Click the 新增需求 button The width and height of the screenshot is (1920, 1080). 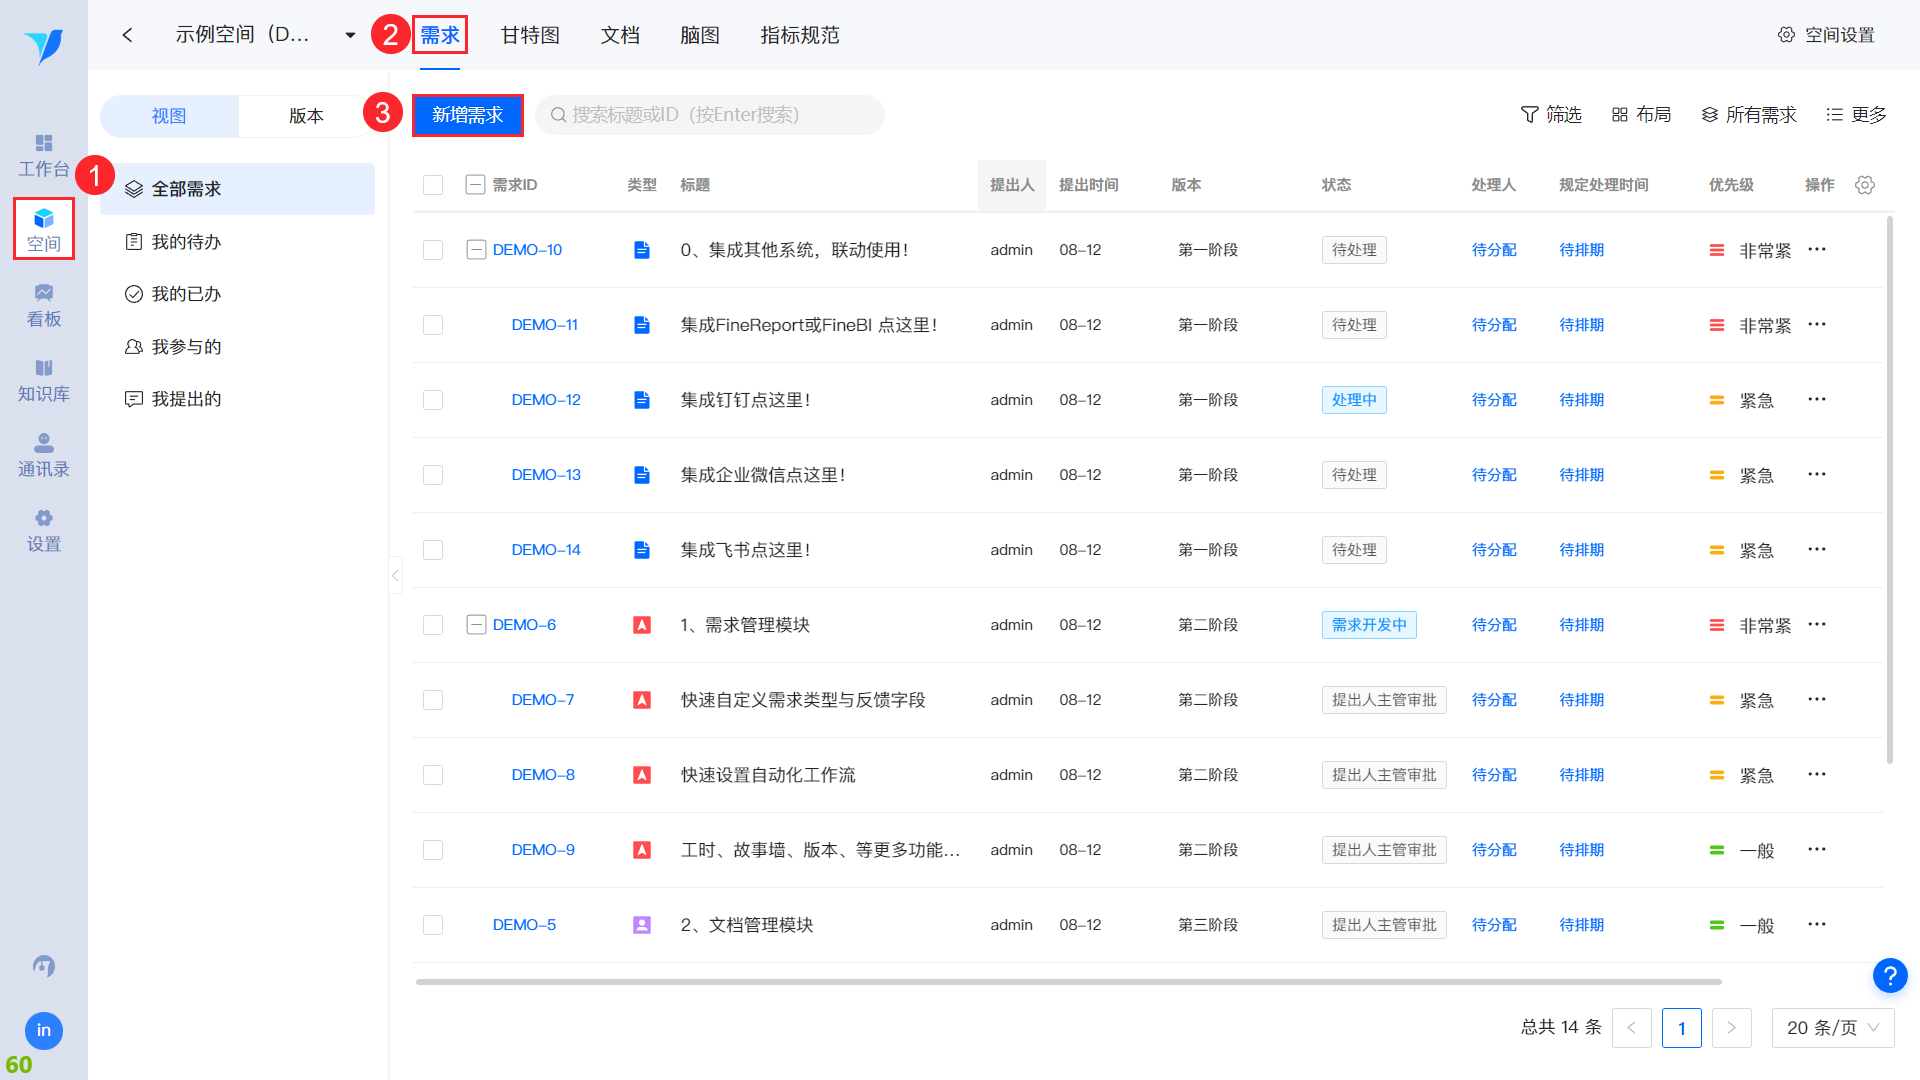pyautogui.click(x=467, y=115)
